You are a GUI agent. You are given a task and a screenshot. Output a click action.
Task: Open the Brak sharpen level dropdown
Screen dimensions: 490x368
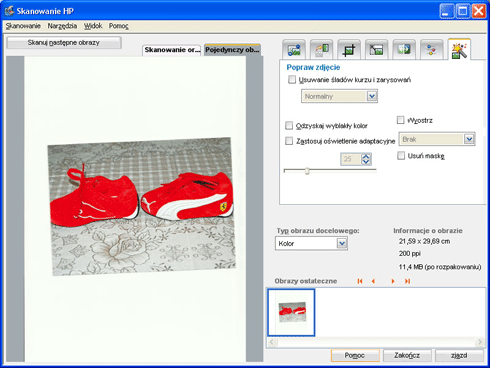(x=469, y=139)
